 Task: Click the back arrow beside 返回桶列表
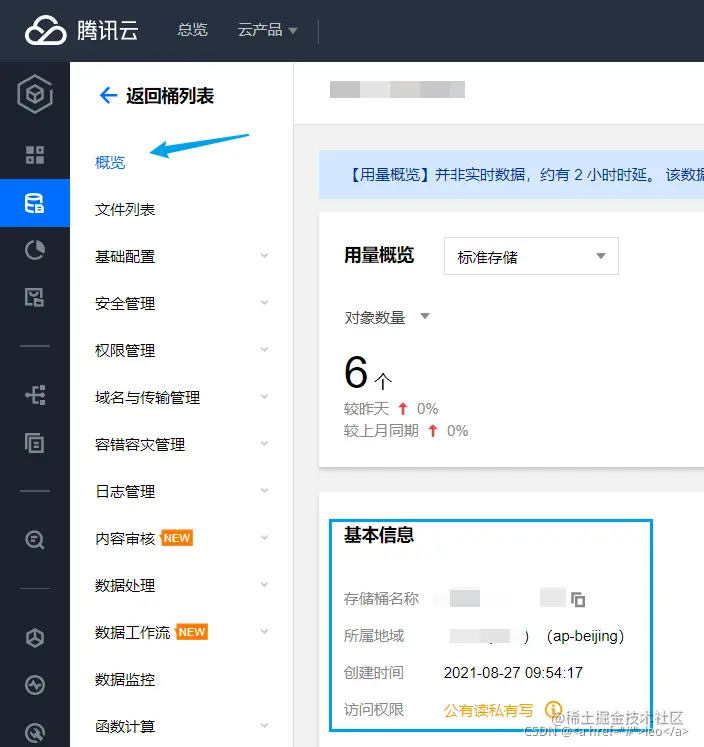(108, 95)
